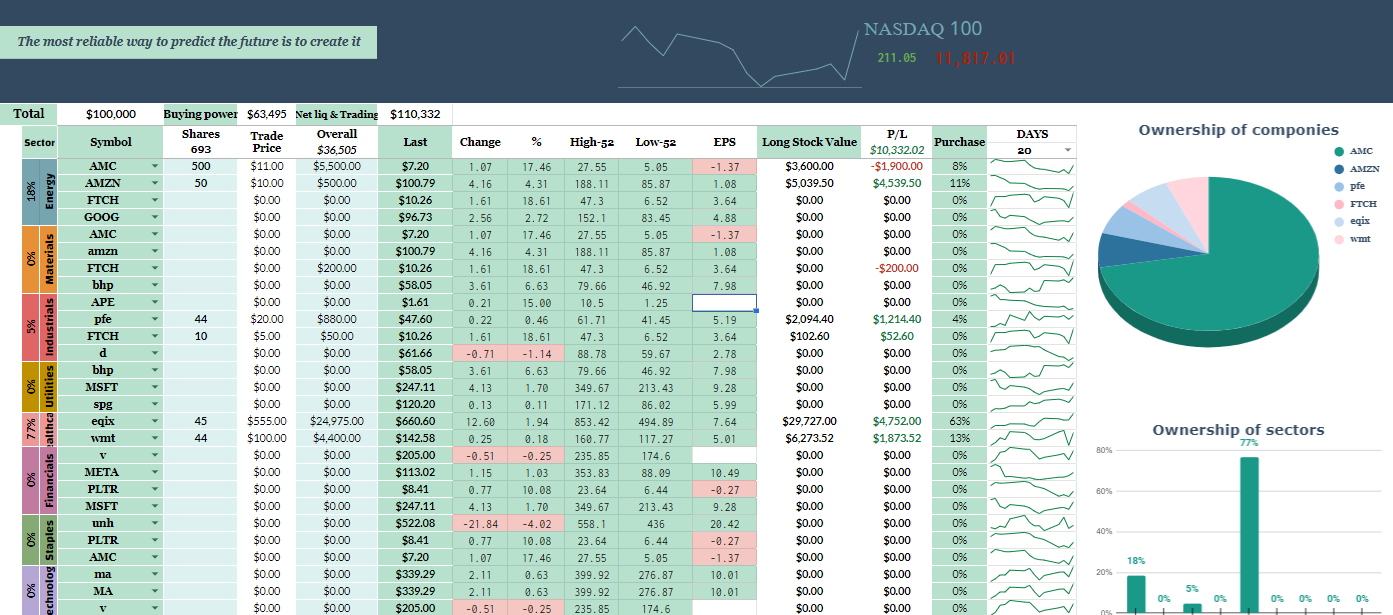
Task: Select the 18% bar in sectors chart
Action: (x=1136, y=594)
